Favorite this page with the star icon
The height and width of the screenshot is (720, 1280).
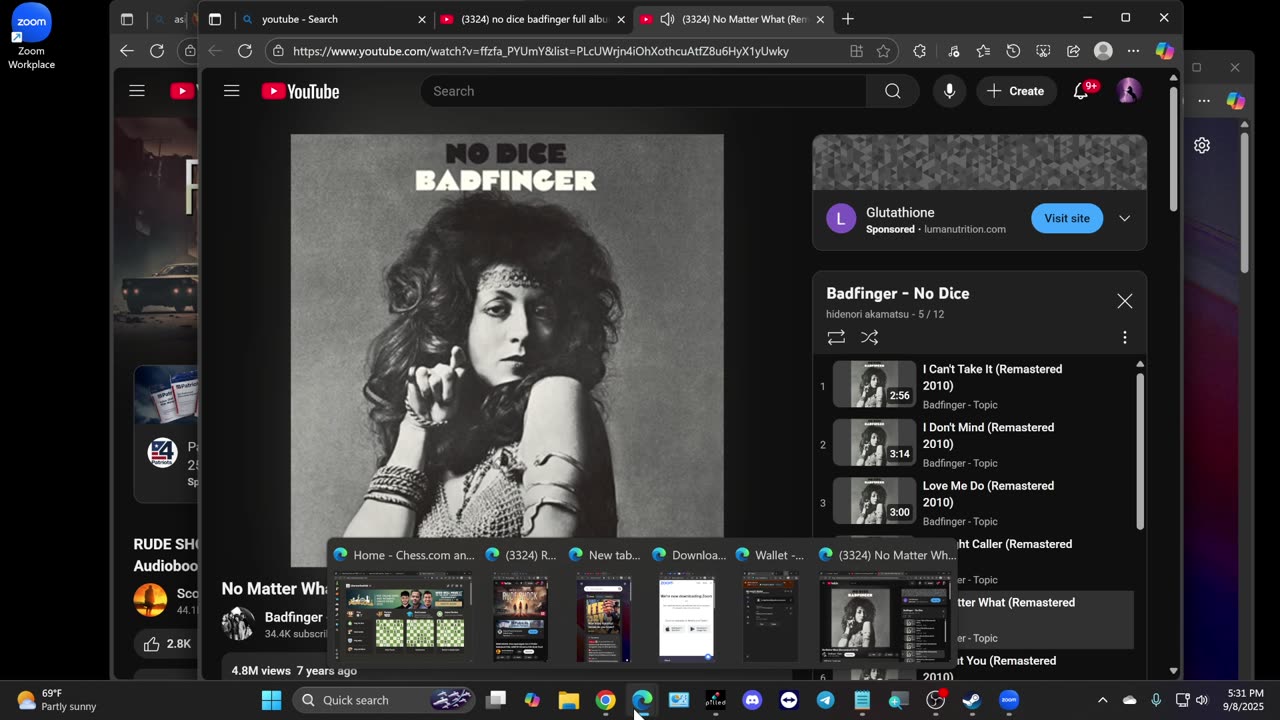coord(883,51)
